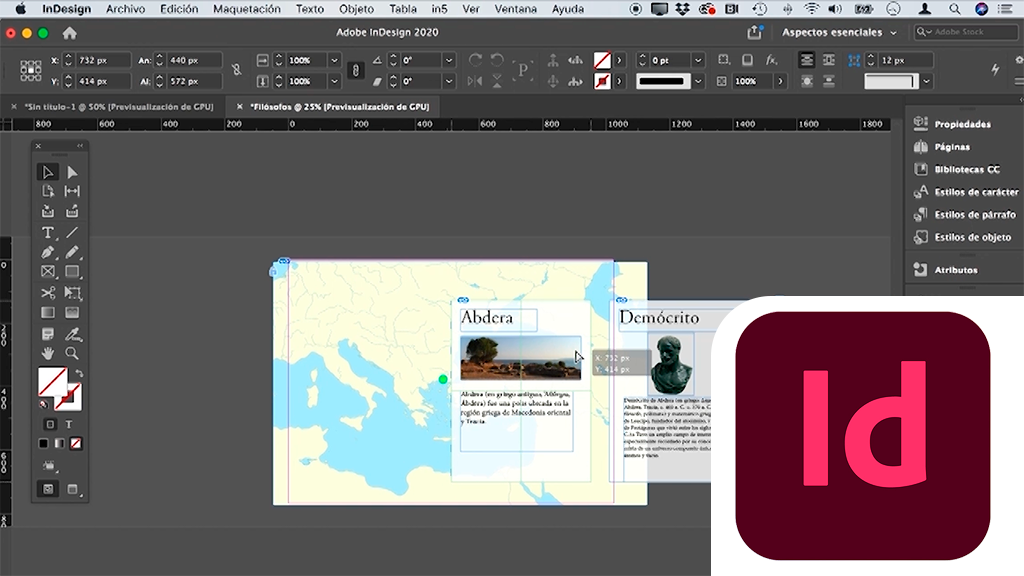Expand the stroke weight 0 pt dropdown
The height and width of the screenshot is (576, 1024).
point(699,61)
